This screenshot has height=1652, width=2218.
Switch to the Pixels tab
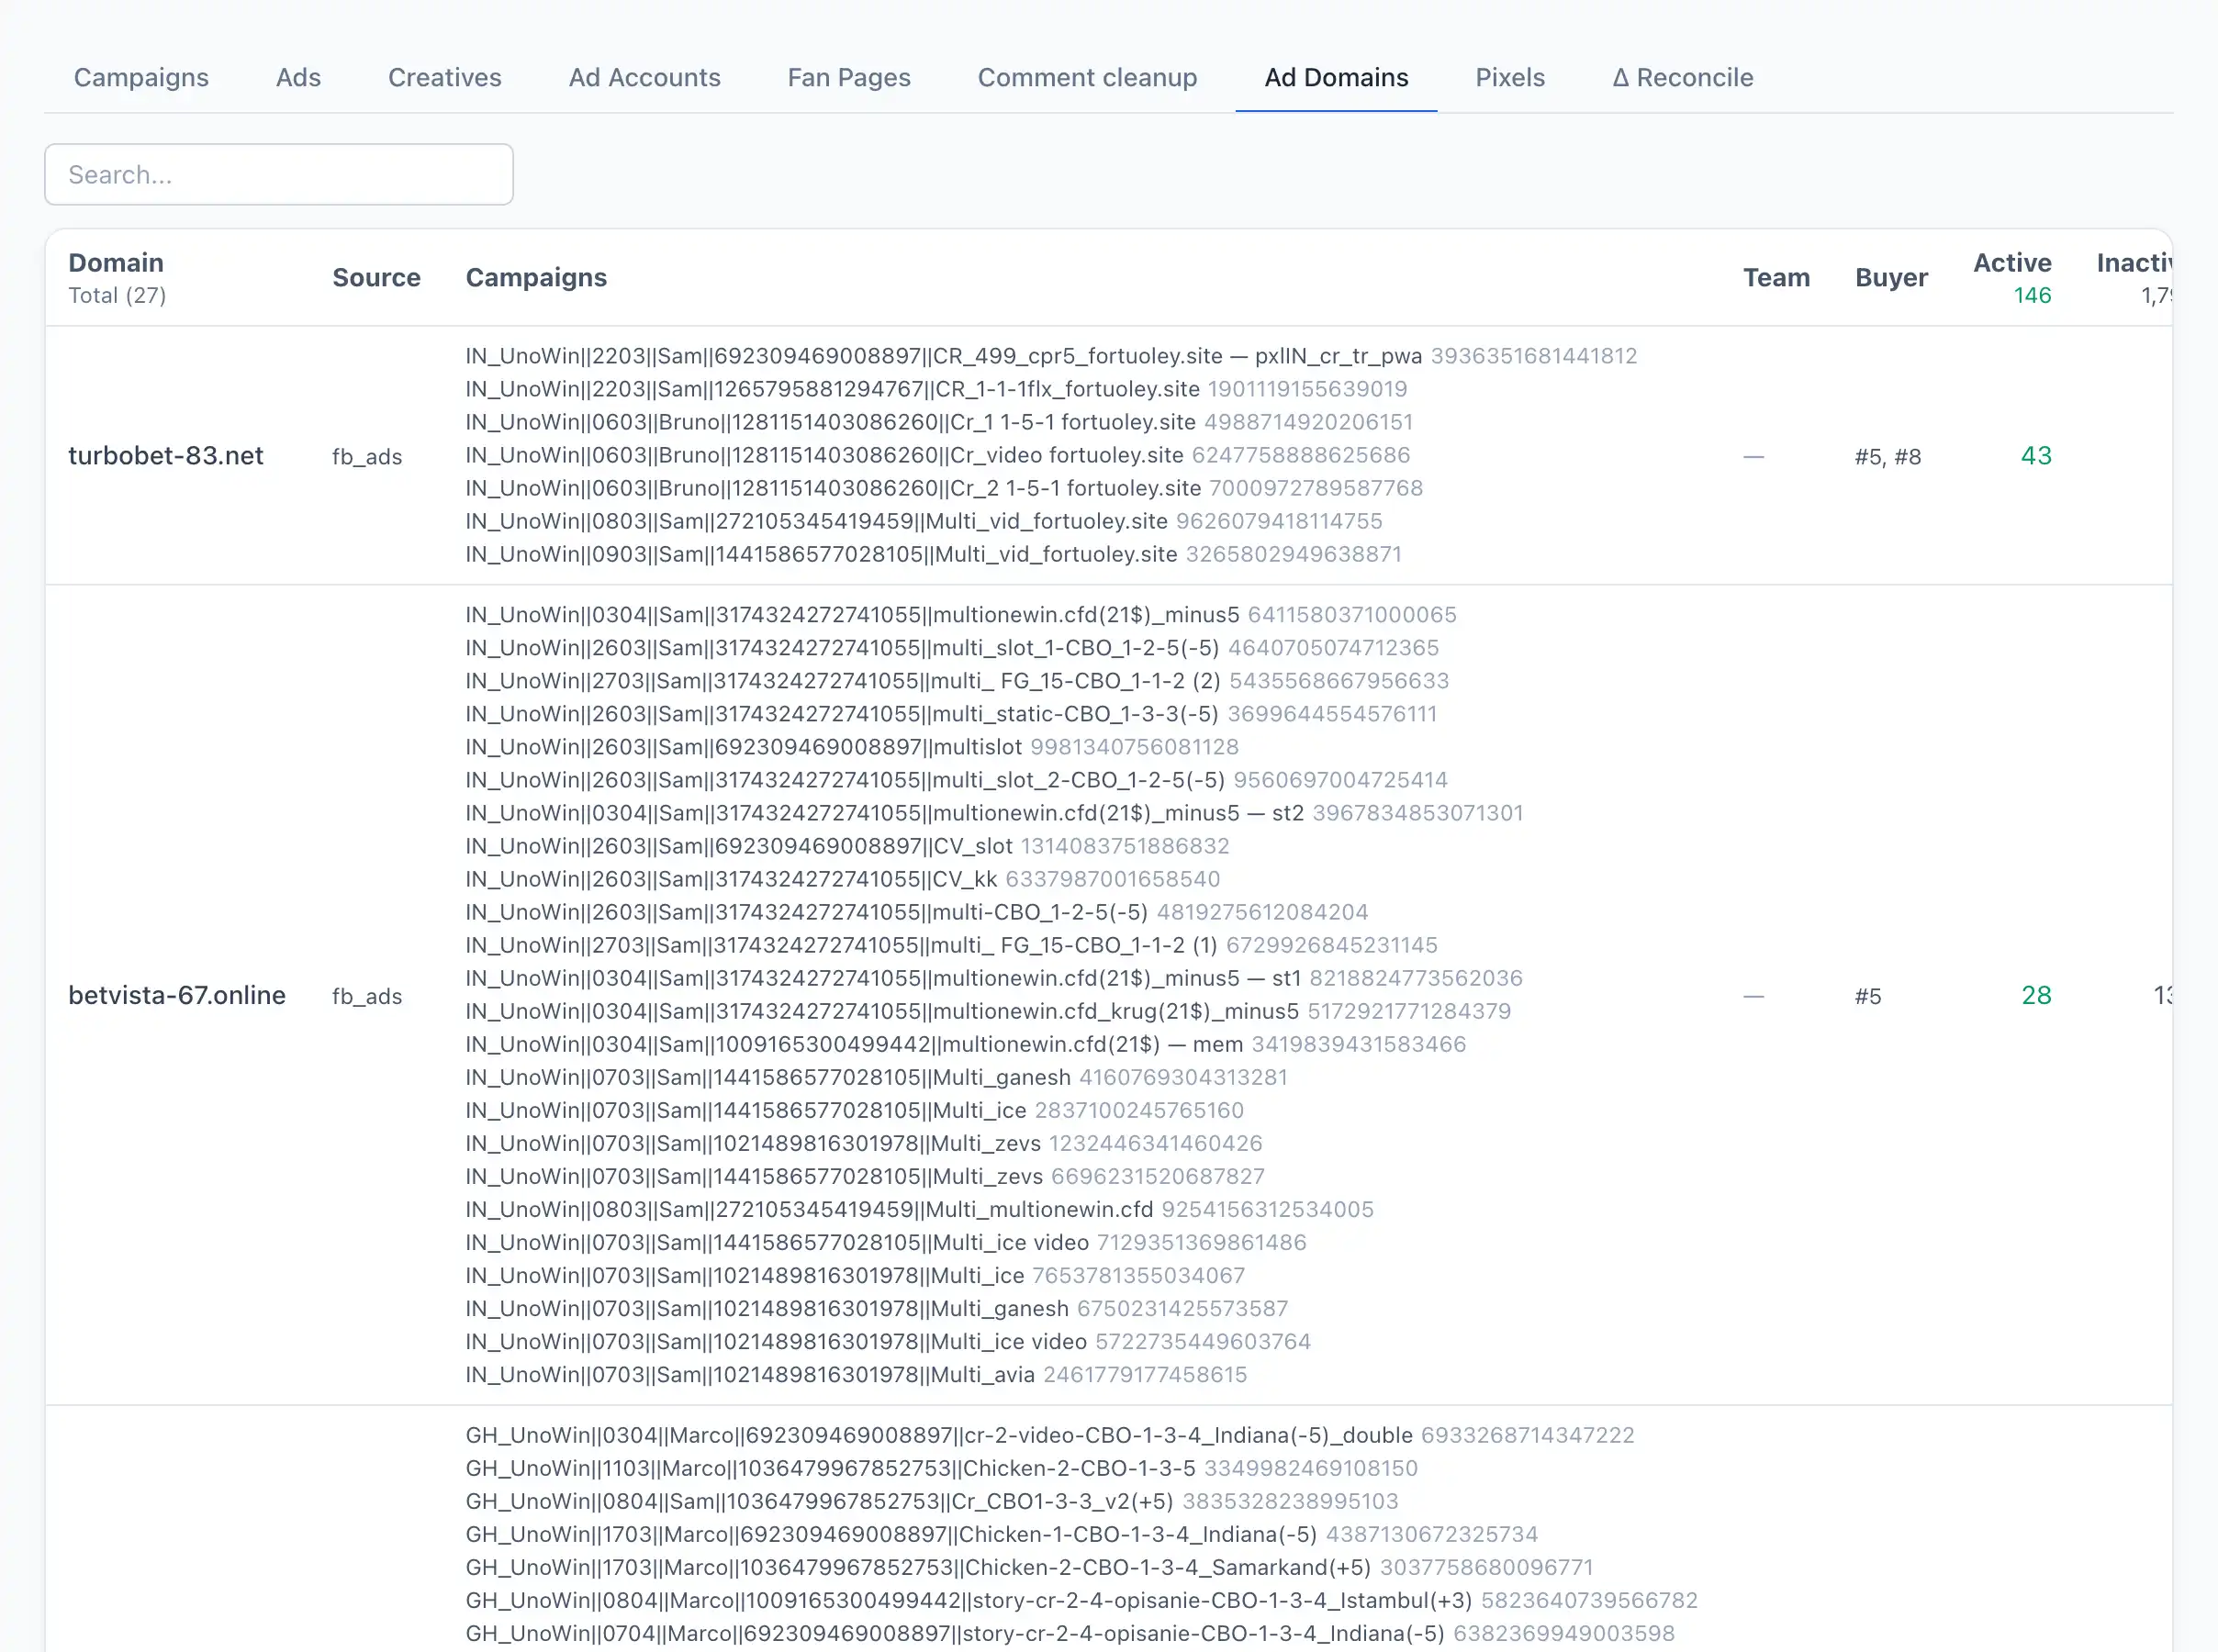pos(1510,78)
